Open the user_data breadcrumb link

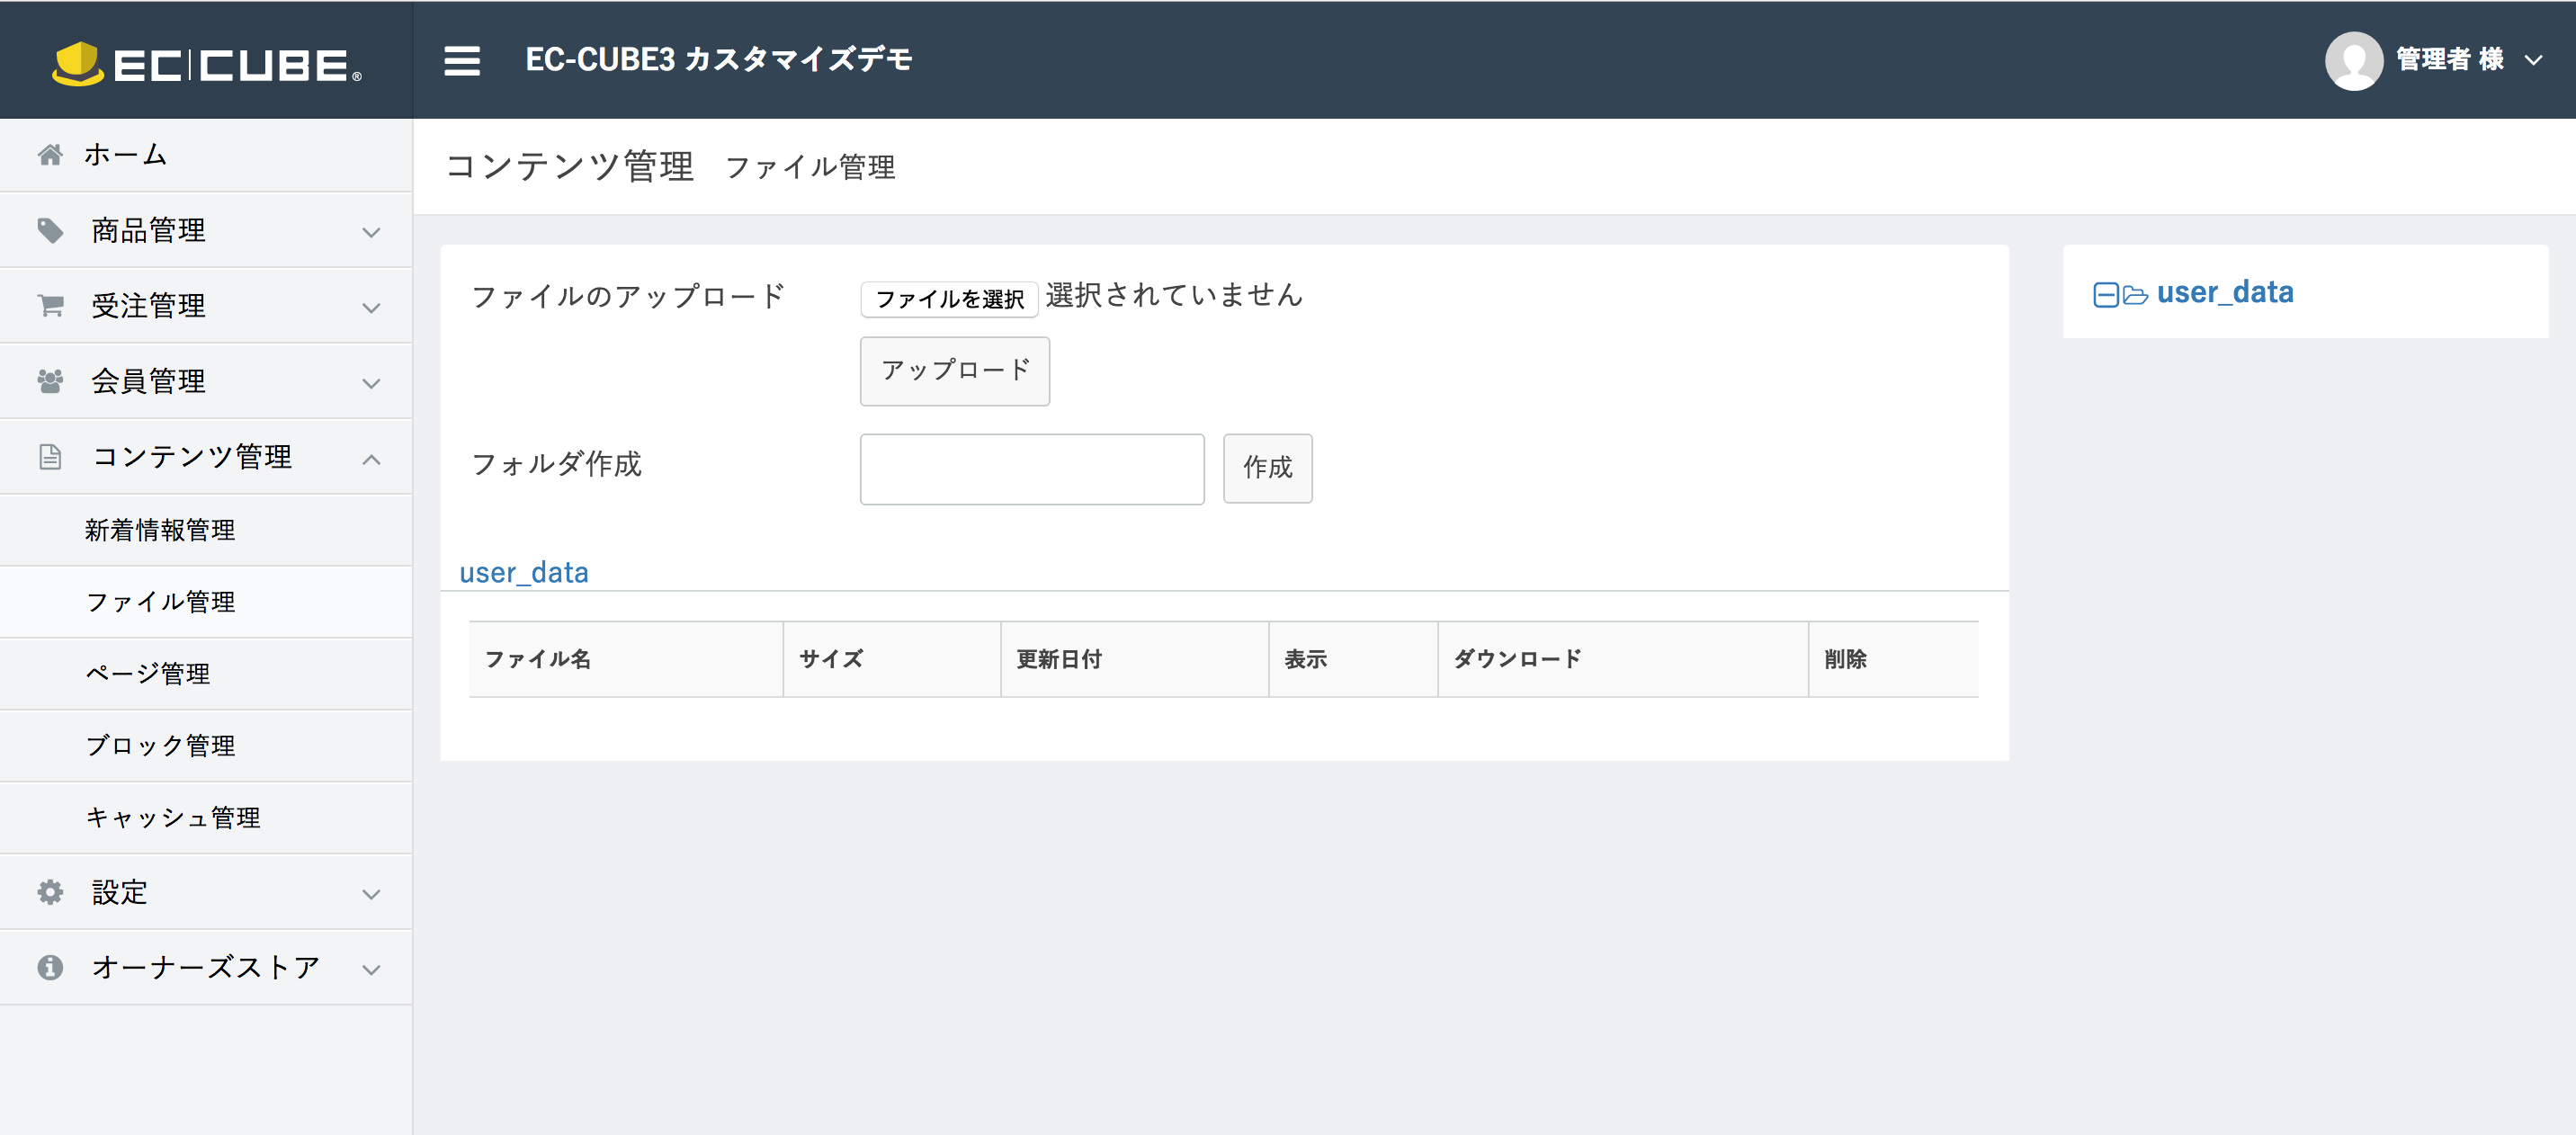(524, 572)
